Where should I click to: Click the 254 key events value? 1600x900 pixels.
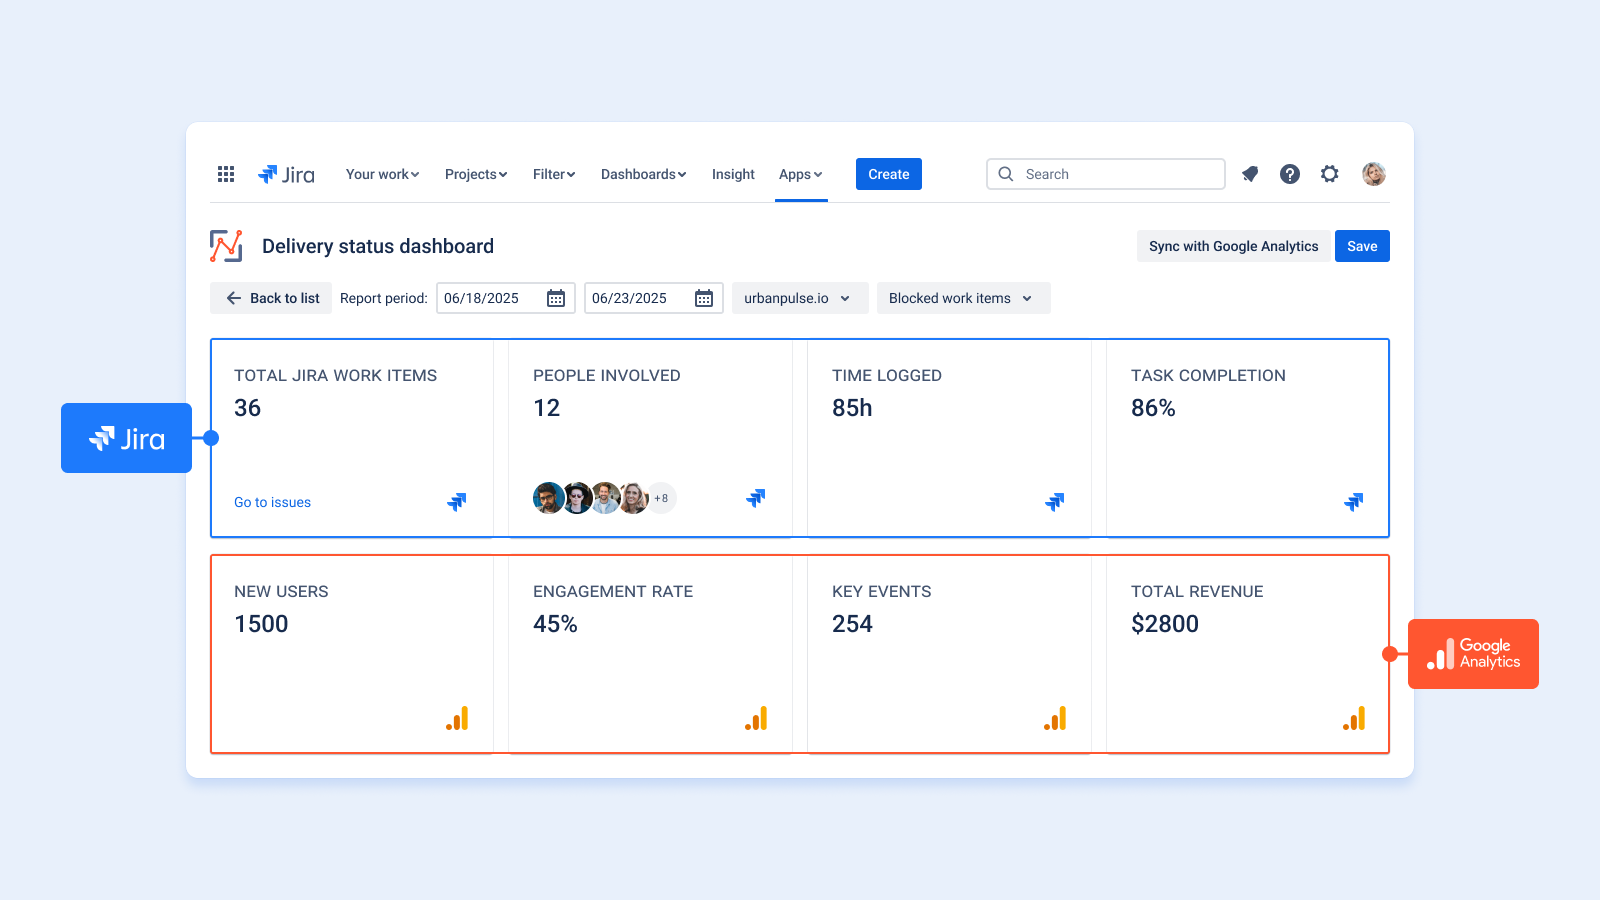pos(852,624)
